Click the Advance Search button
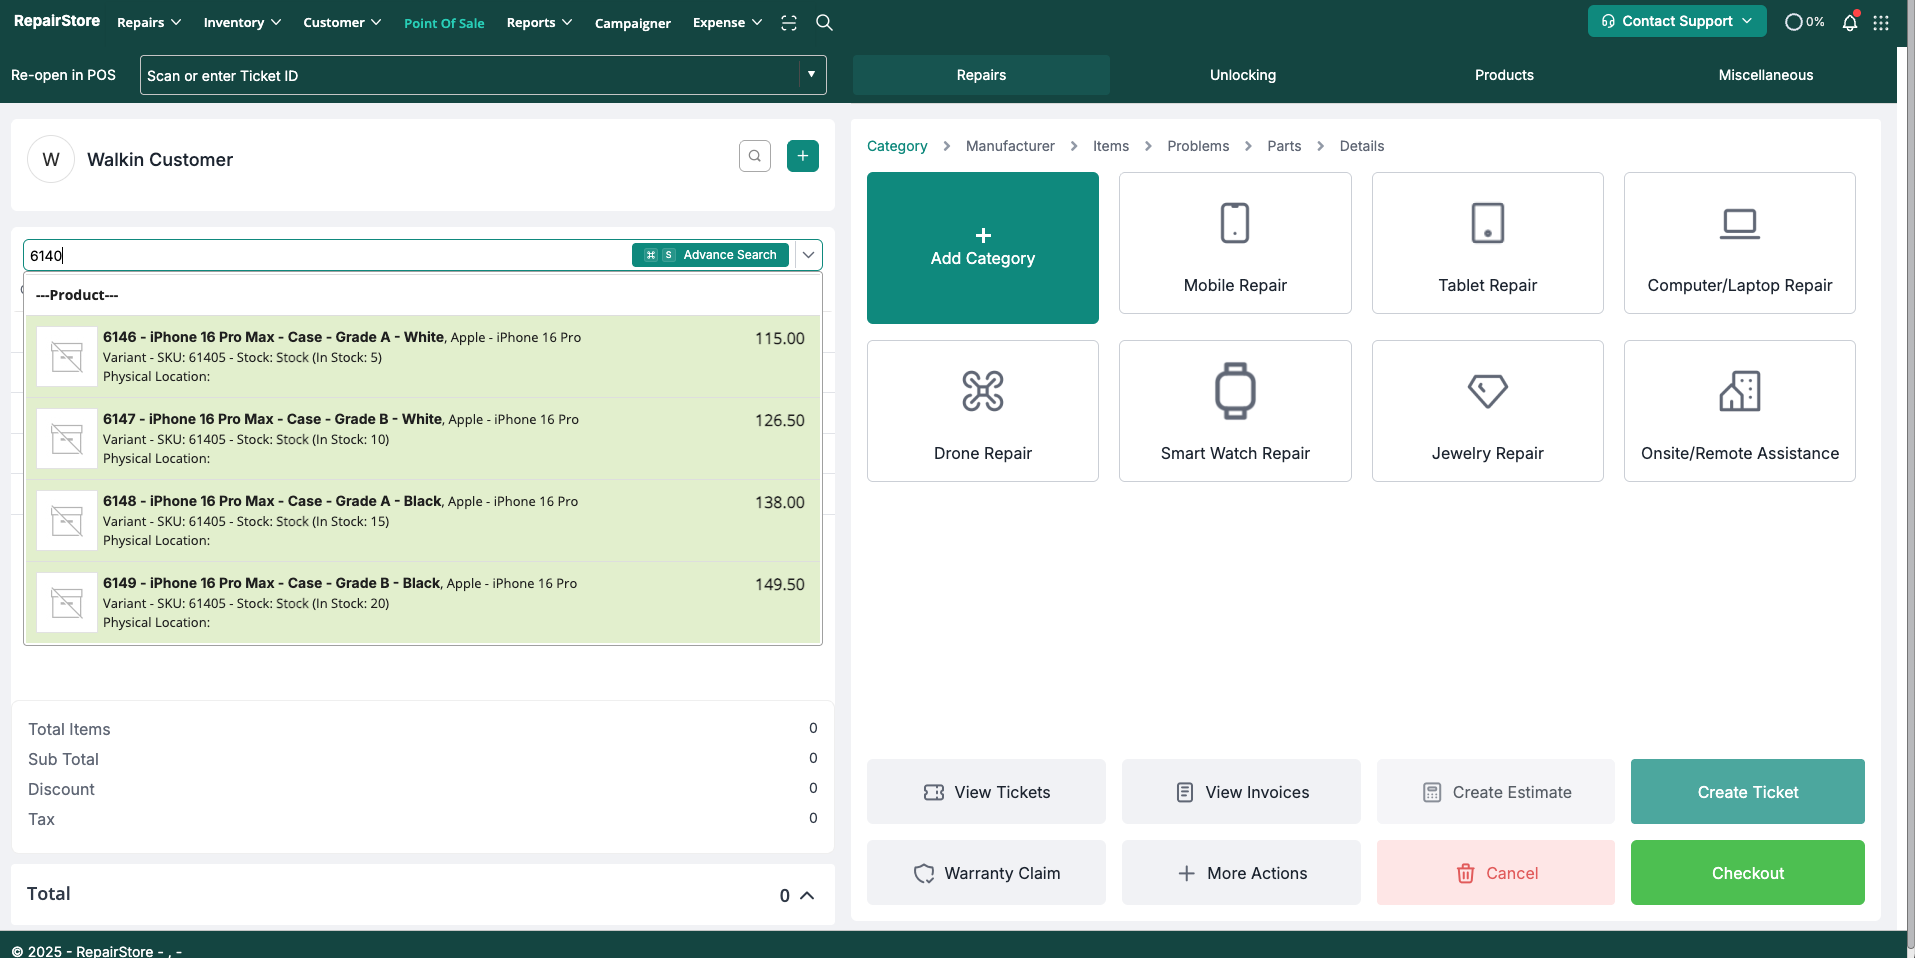This screenshot has width=1915, height=958. click(710, 255)
